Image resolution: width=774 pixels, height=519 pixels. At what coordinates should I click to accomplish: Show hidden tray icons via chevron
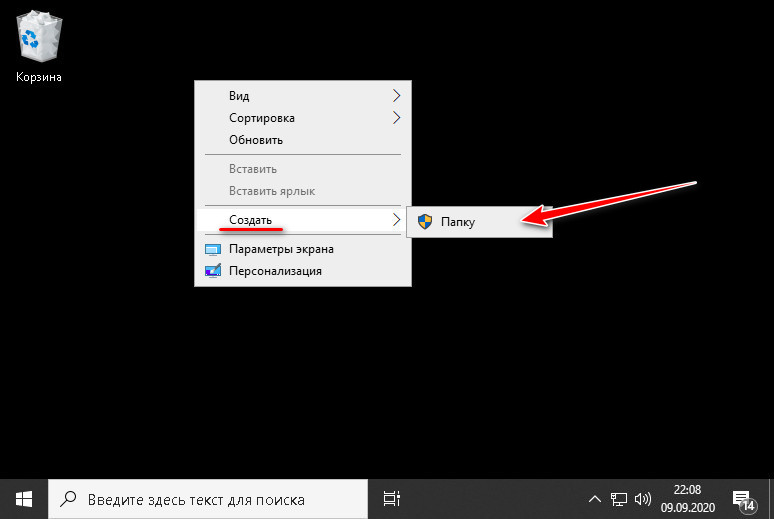coord(595,499)
